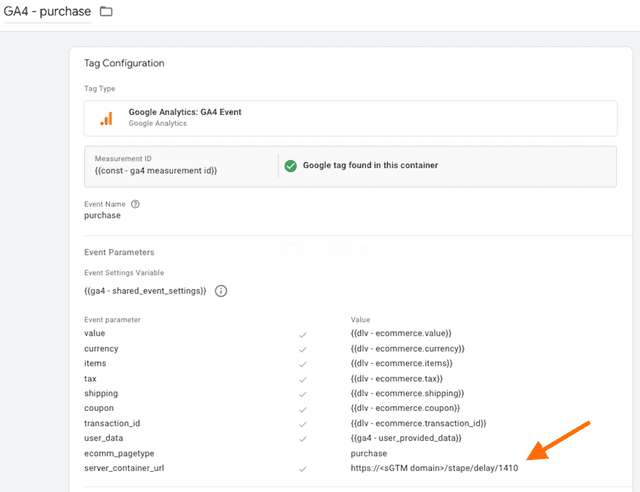Screen dimensions: 640x492
Task: Click the Tag Configuration section heading
Action: tap(124, 63)
